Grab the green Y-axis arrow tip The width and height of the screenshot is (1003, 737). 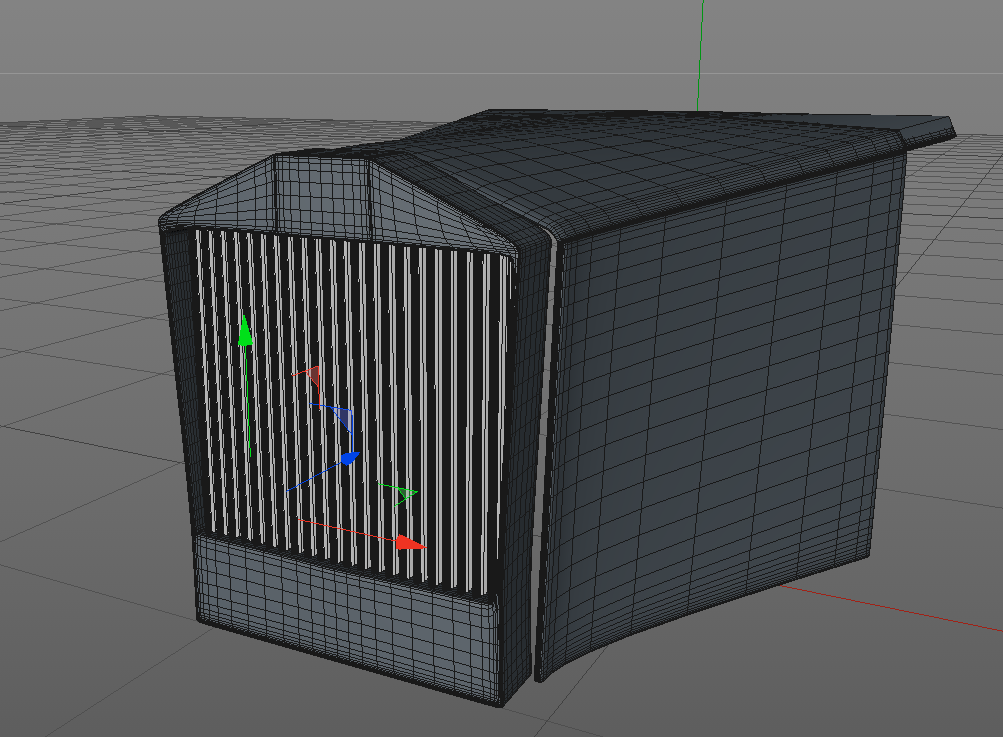pos(245,331)
